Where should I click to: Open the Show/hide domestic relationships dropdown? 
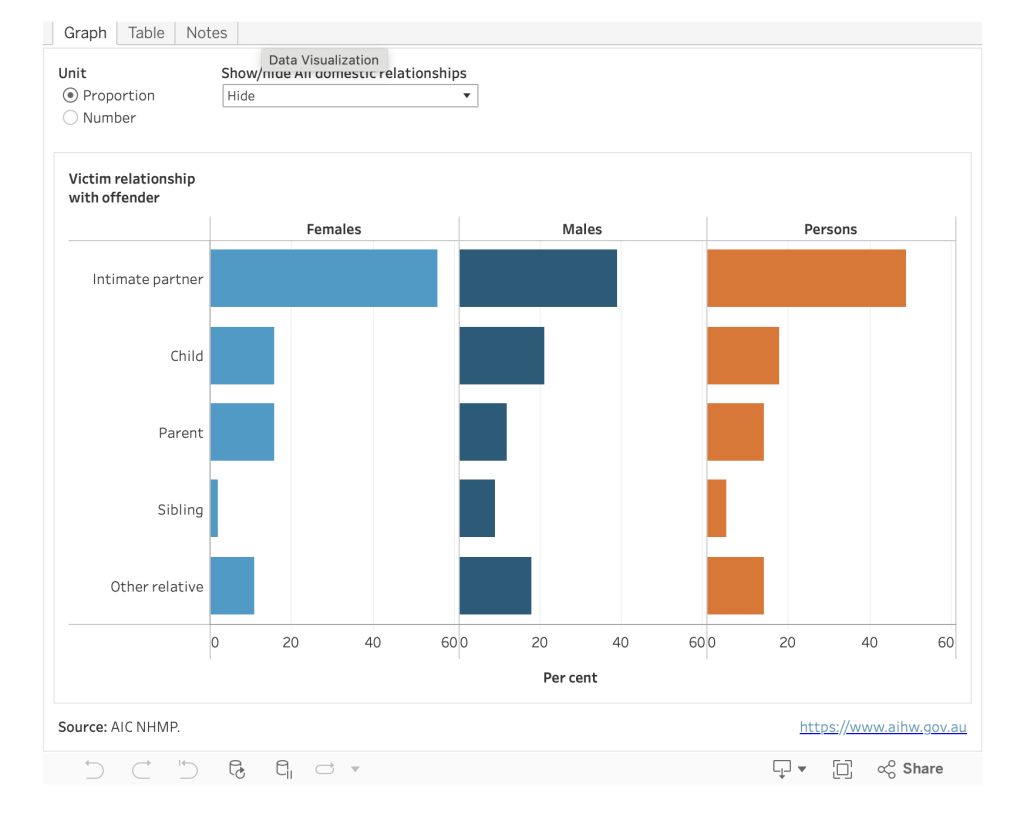coord(349,96)
